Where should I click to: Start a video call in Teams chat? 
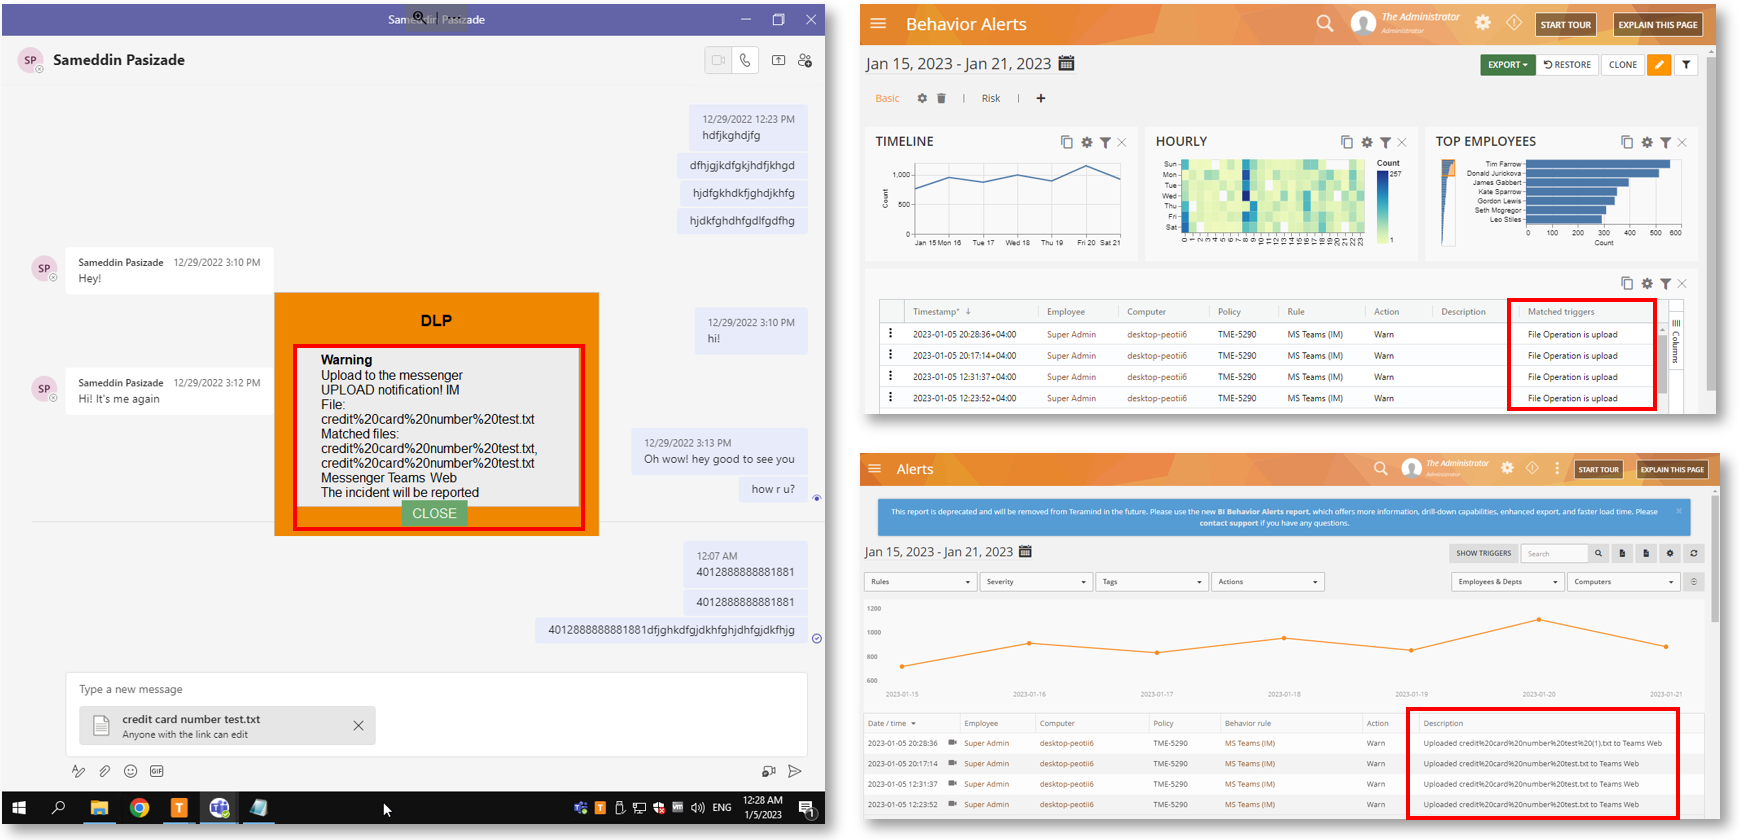tap(718, 60)
